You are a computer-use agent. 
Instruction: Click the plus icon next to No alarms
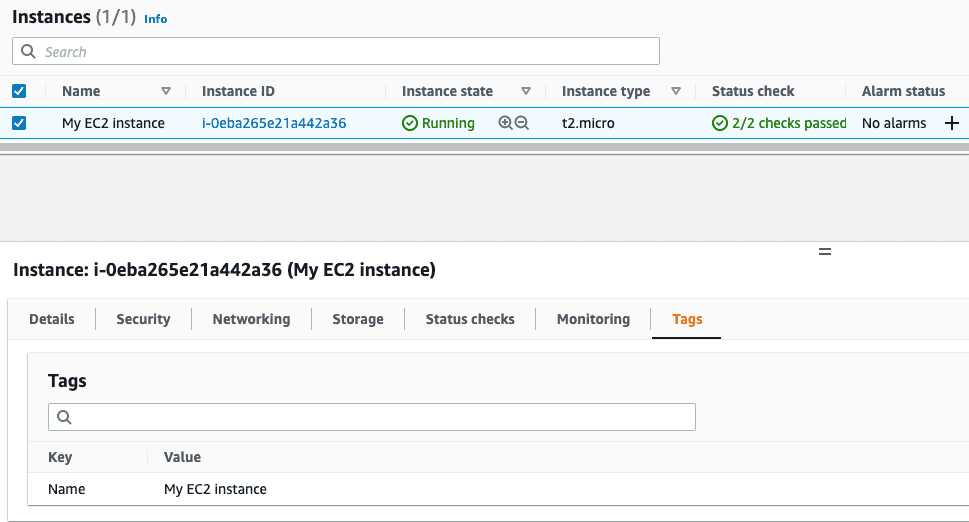(952, 123)
